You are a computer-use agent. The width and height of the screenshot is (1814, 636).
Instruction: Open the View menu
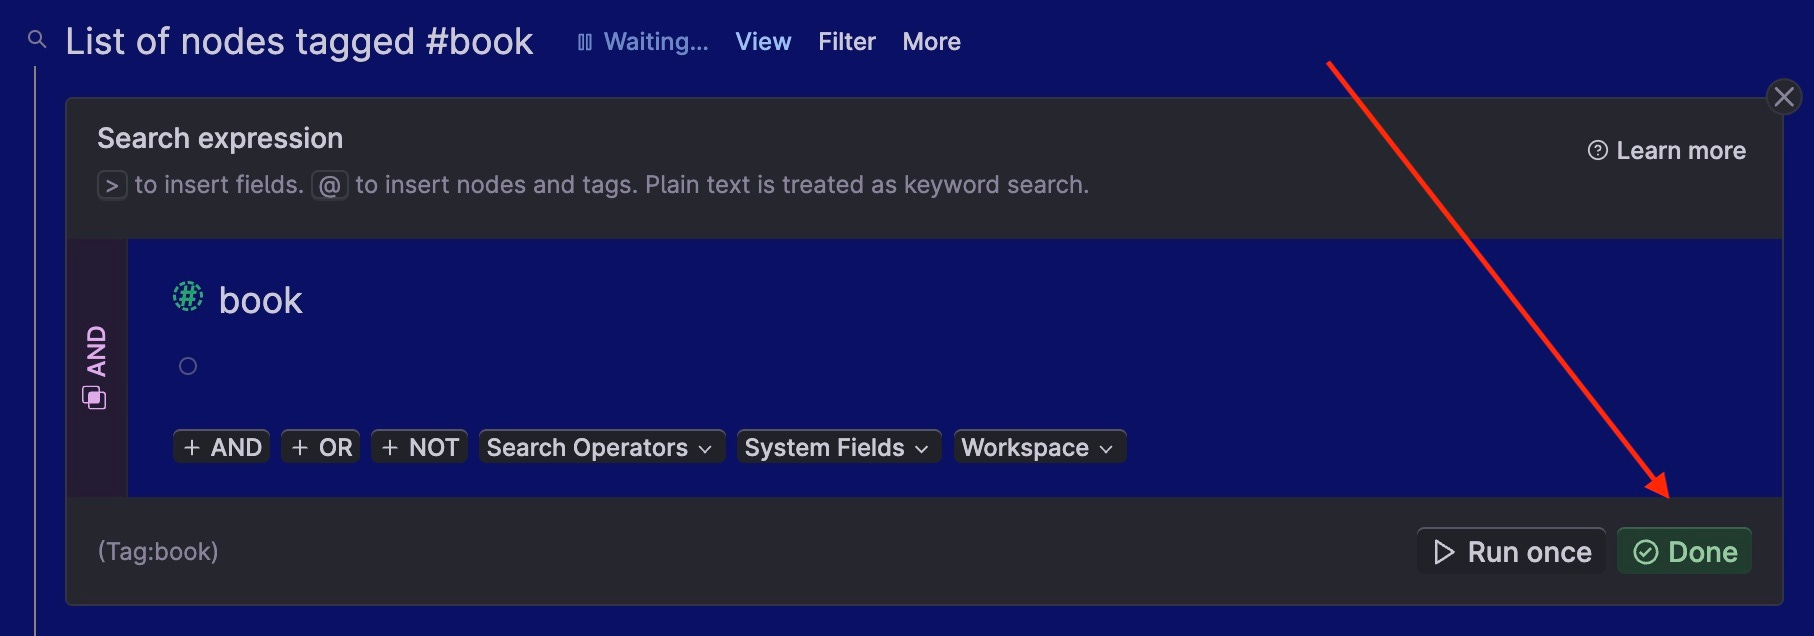tap(763, 42)
